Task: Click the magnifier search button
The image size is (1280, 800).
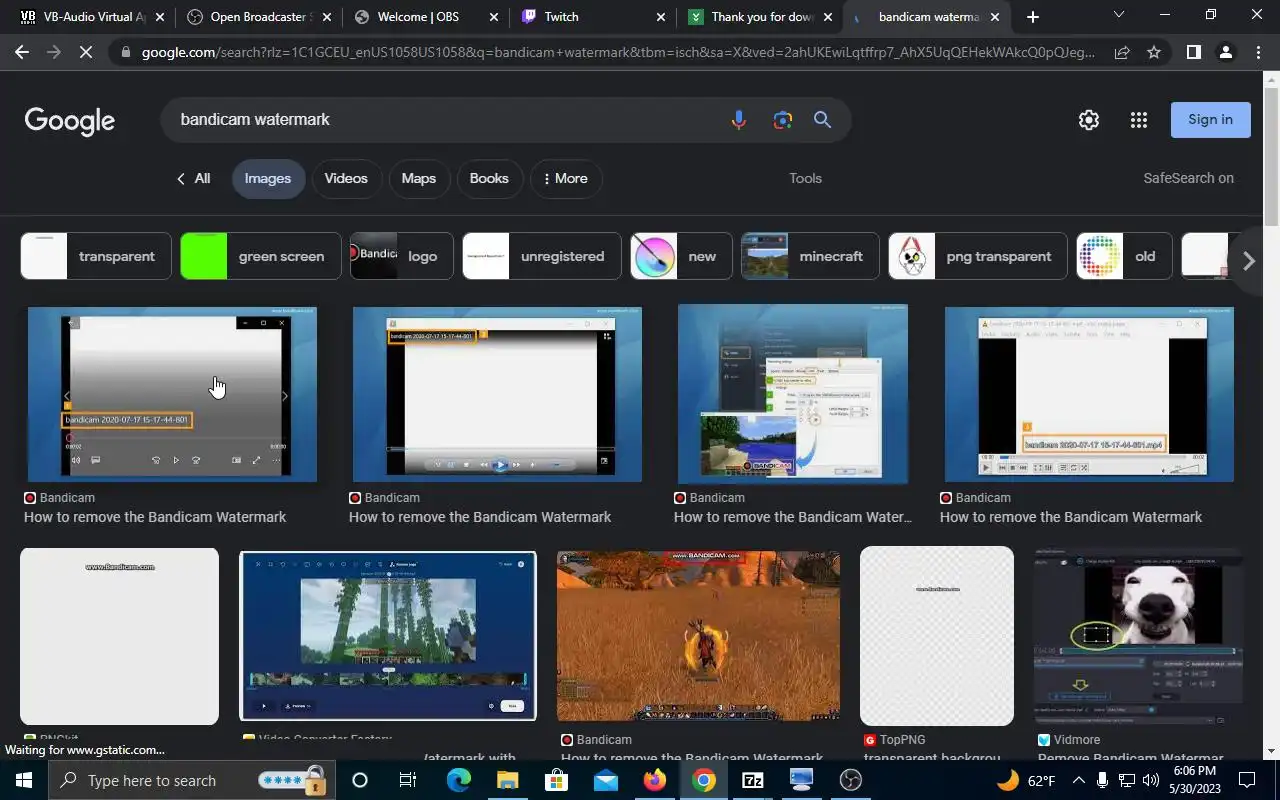Action: pyautogui.click(x=822, y=120)
